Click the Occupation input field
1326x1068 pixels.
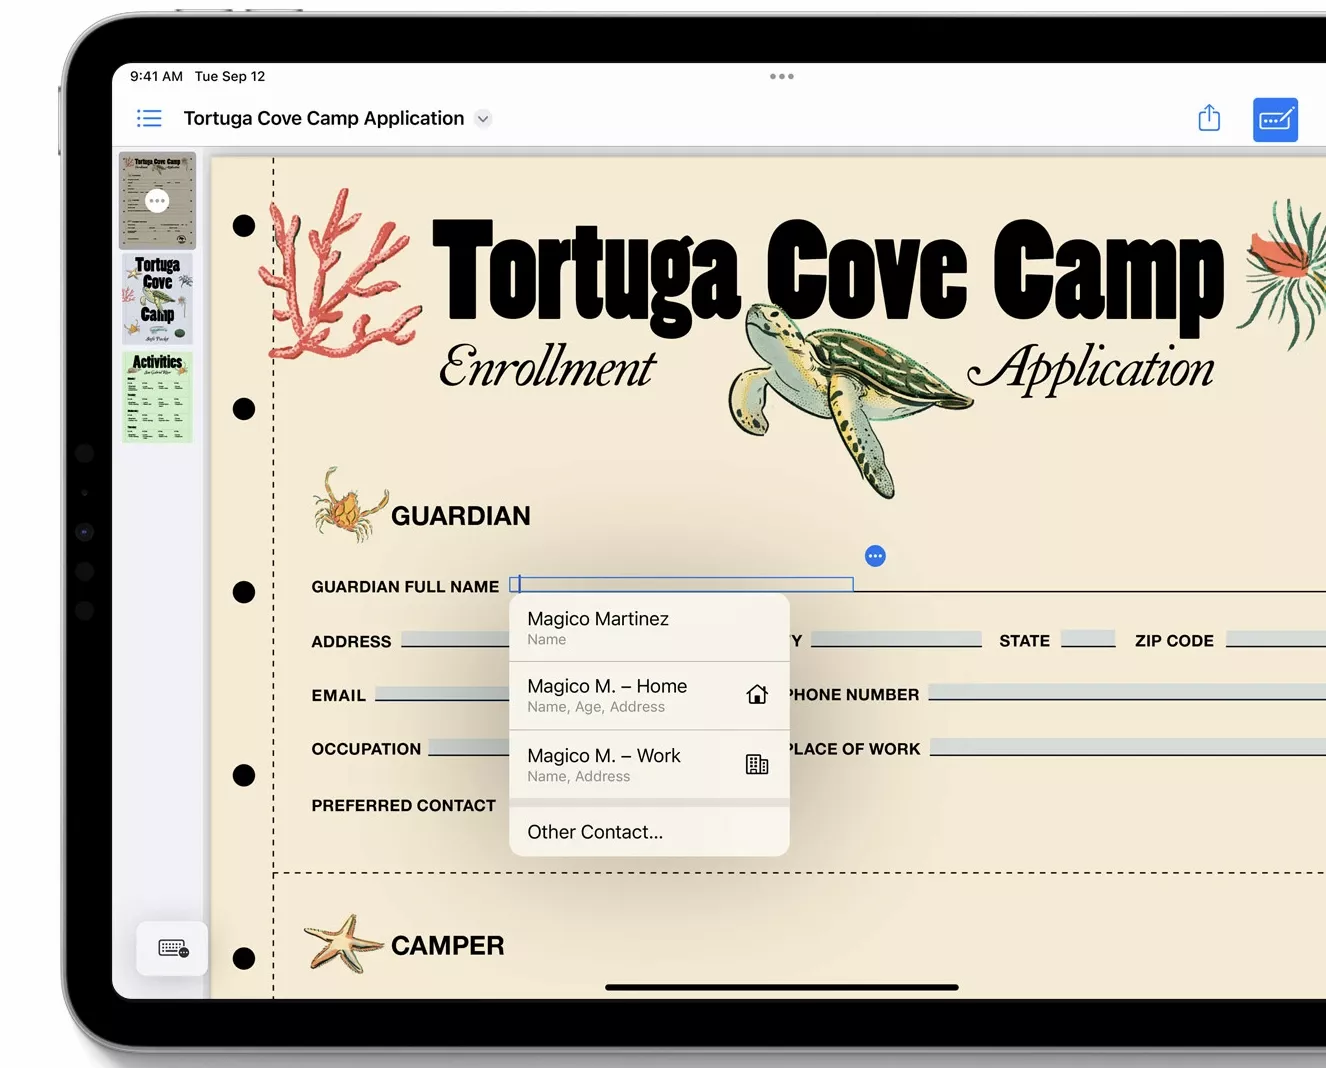click(469, 748)
